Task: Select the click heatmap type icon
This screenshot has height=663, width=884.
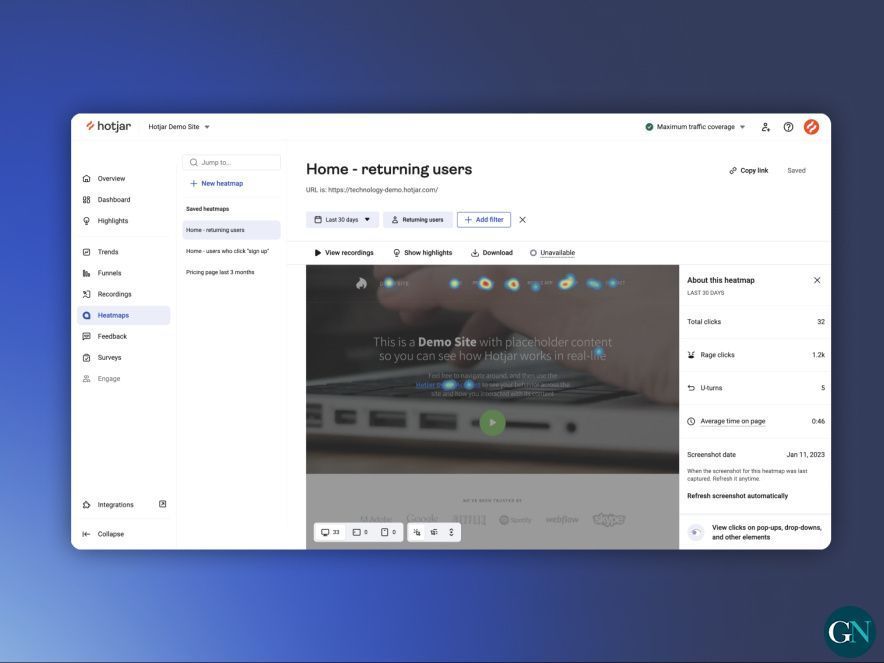Action: (417, 532)
